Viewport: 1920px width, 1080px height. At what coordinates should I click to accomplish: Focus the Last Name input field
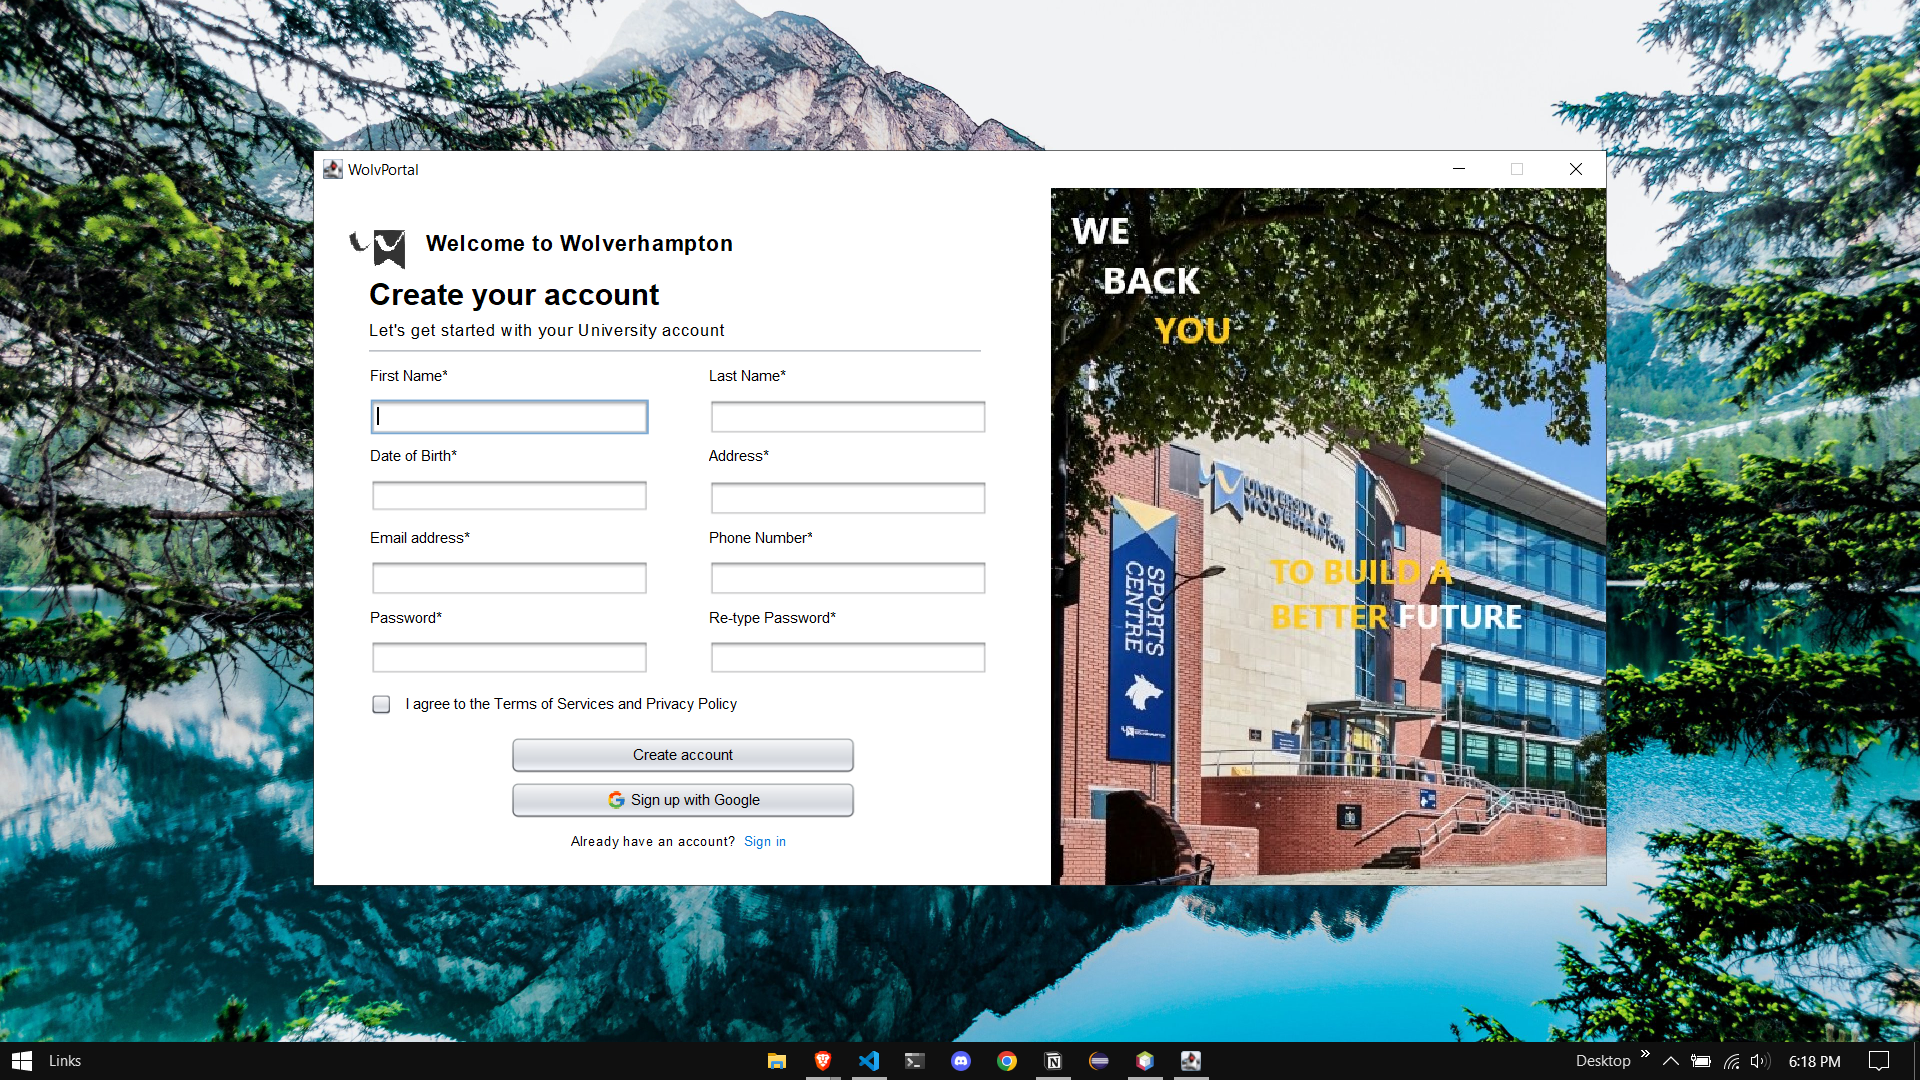point(848,417)
